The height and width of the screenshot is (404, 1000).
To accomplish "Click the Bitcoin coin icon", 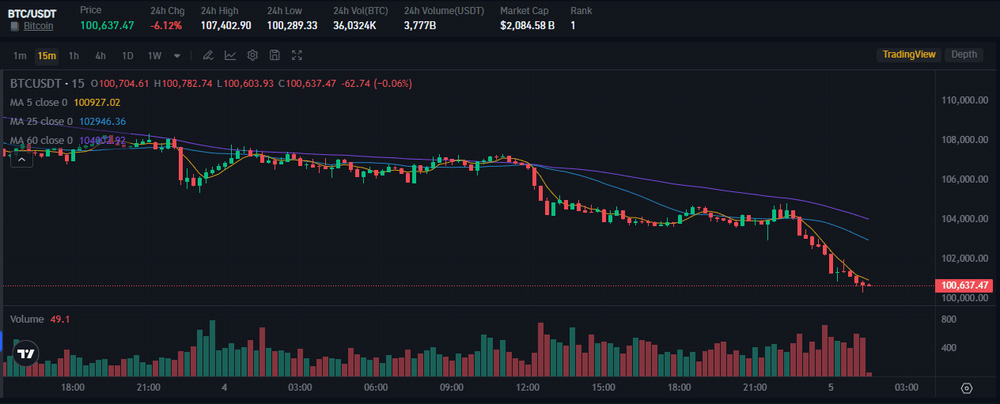I will click(x=13, y=24).
